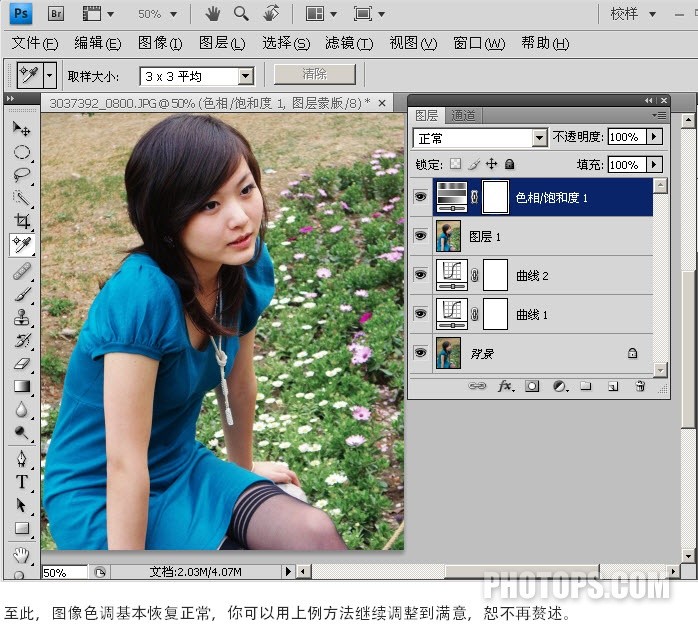698x630 pixels.
Task: Create a new layer
Action: pyautogui.click(x=613, y=386)
